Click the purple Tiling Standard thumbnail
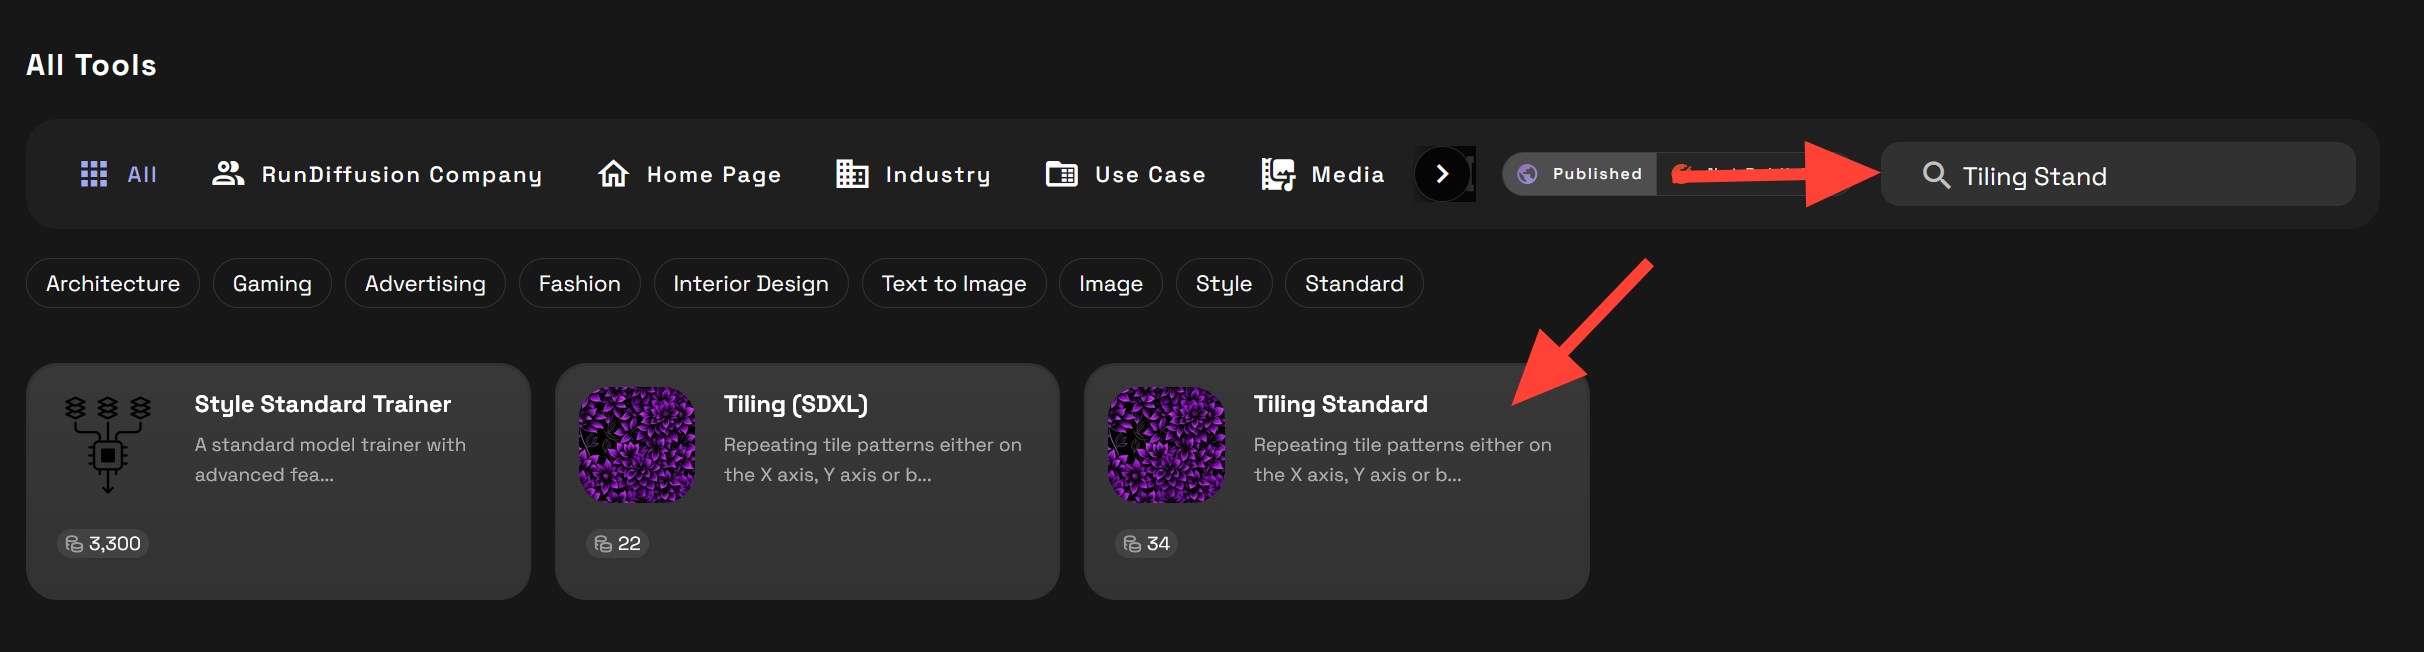The height and width of the screenshot is (652, 2424). [1166, 445]
